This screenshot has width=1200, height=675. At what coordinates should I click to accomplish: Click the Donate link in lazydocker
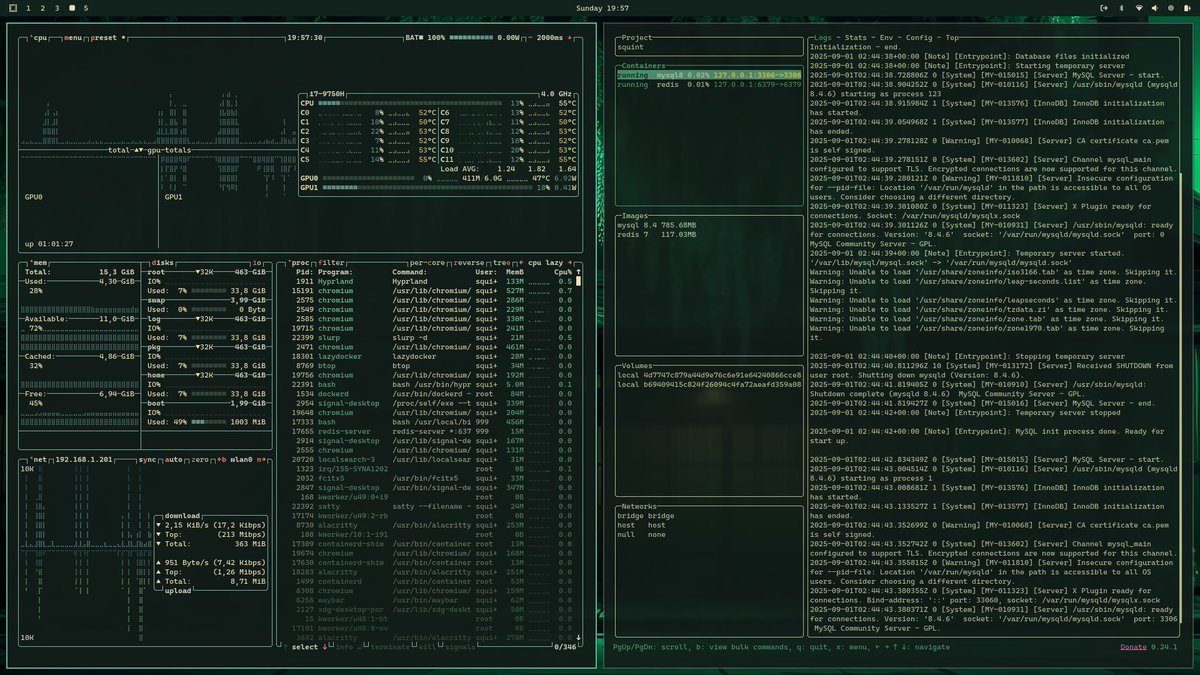click(x=1133, y=647)
